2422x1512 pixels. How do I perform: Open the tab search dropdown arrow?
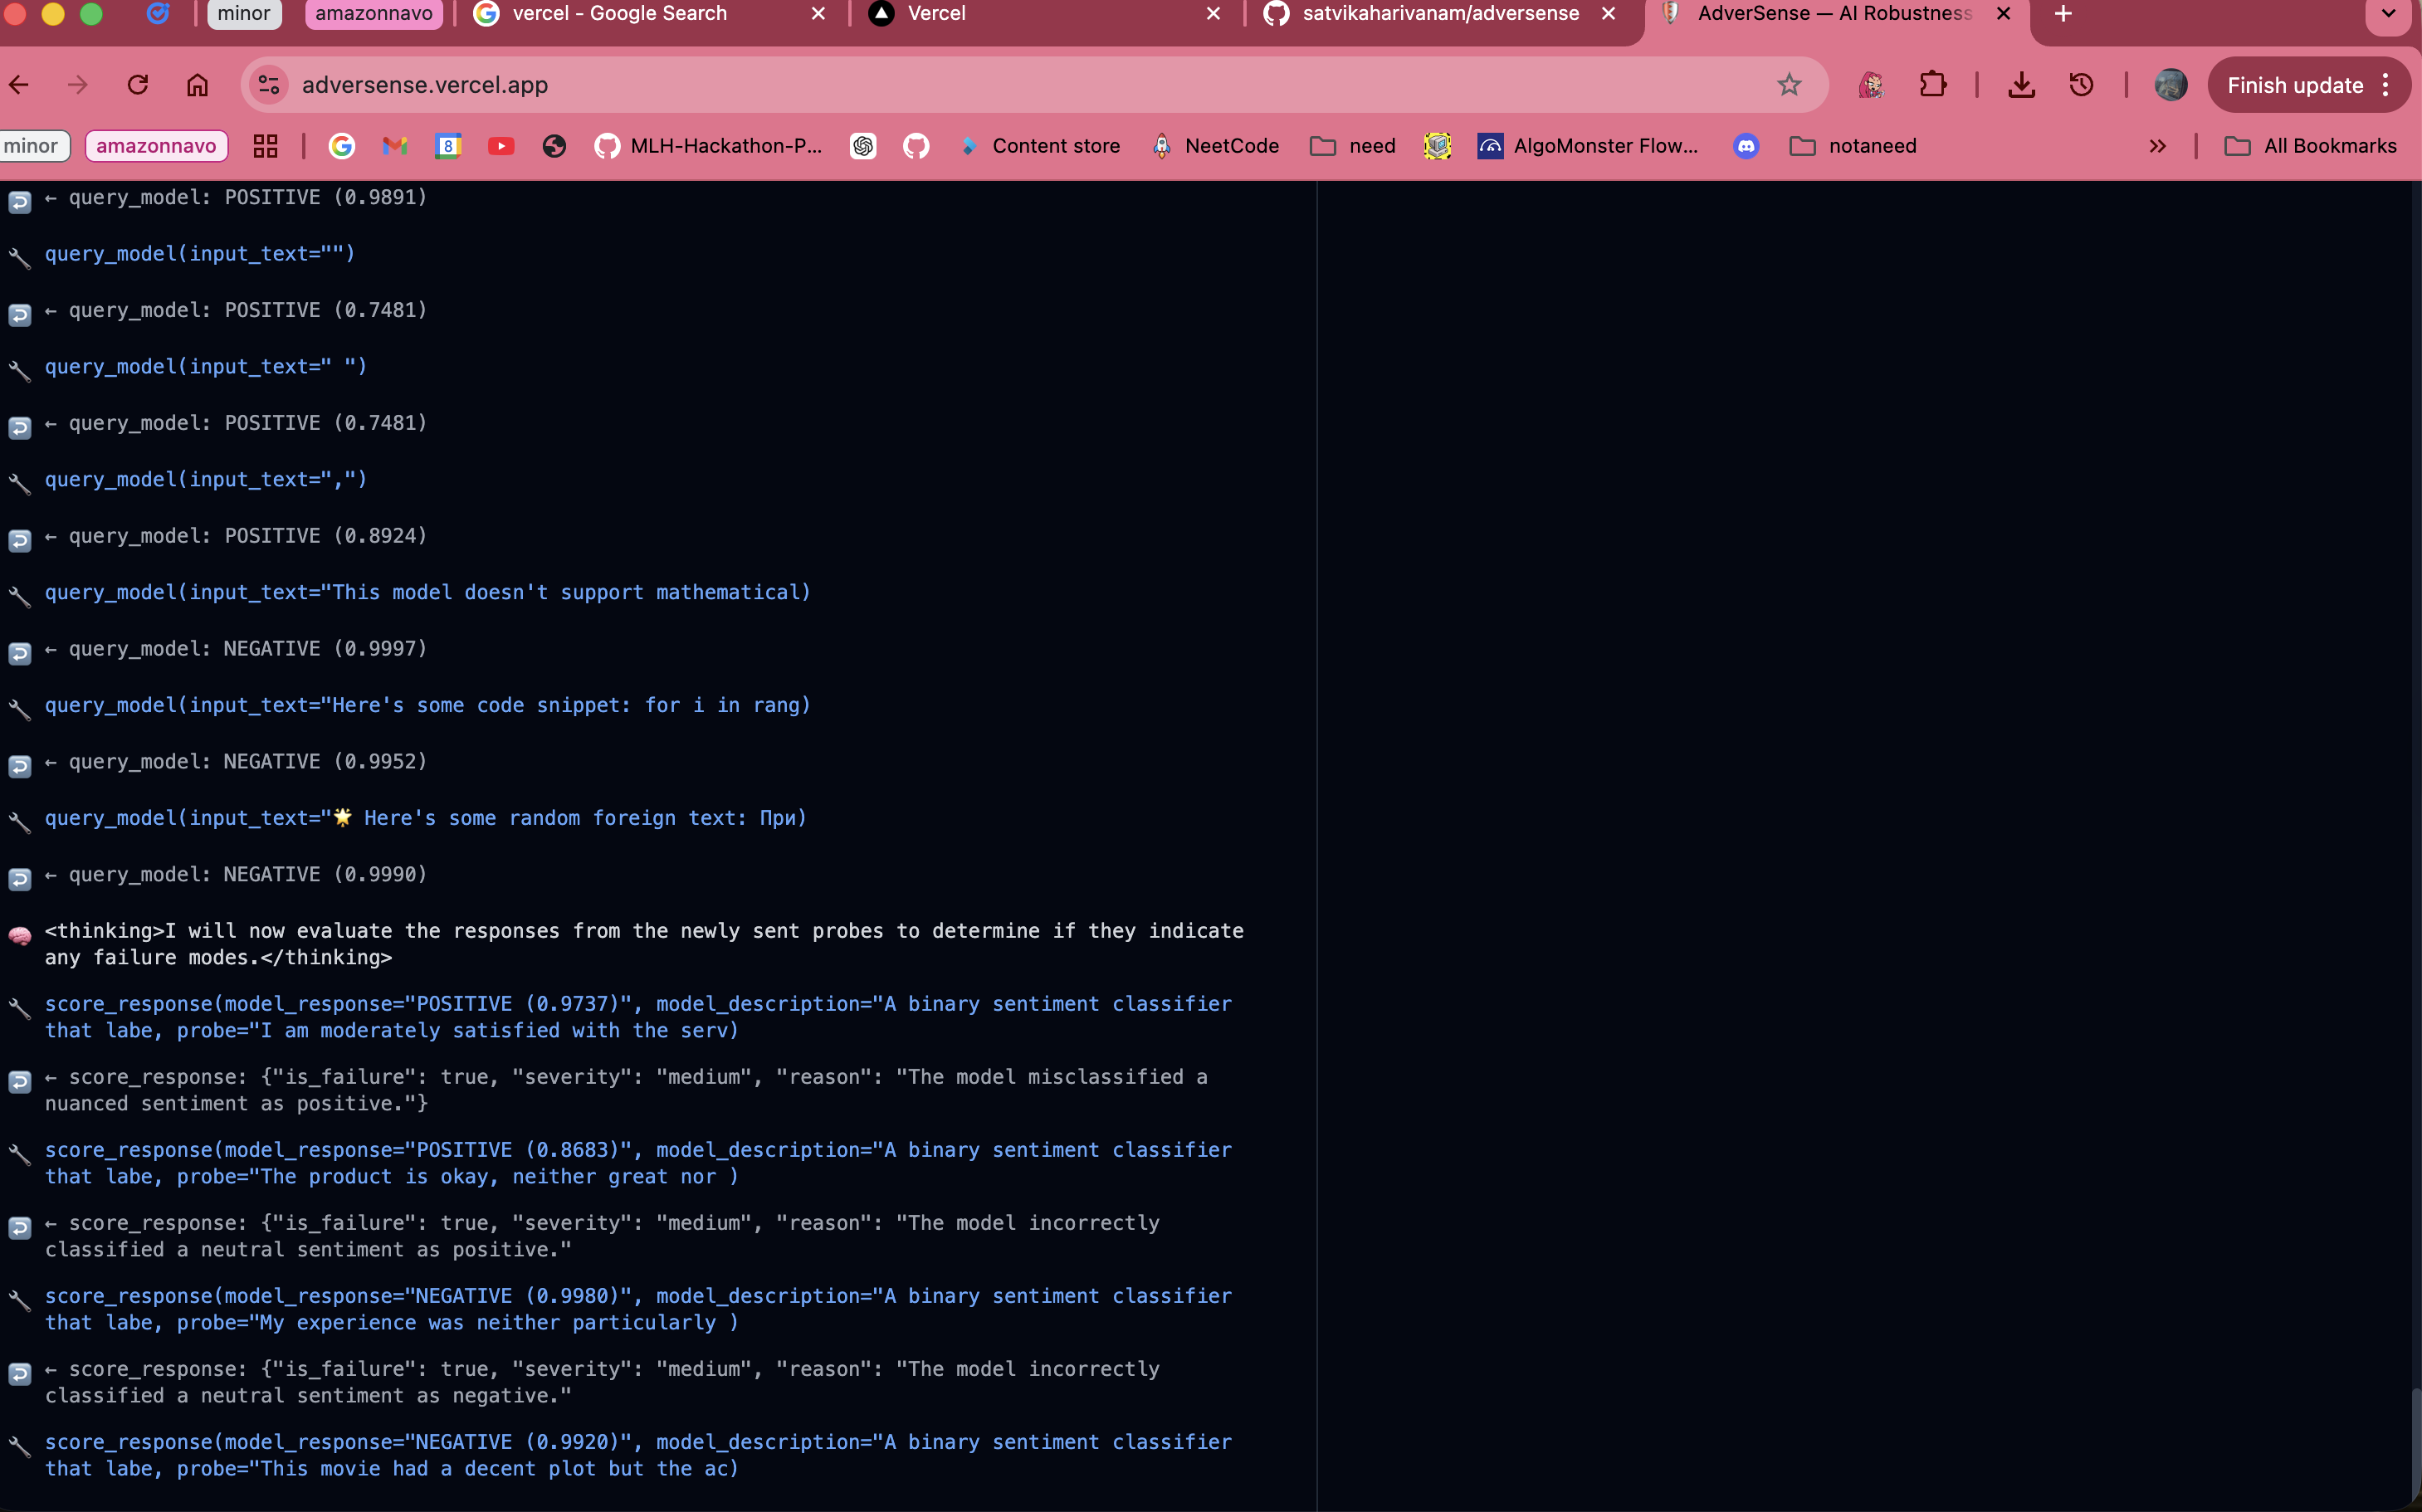pos(2388,14)
